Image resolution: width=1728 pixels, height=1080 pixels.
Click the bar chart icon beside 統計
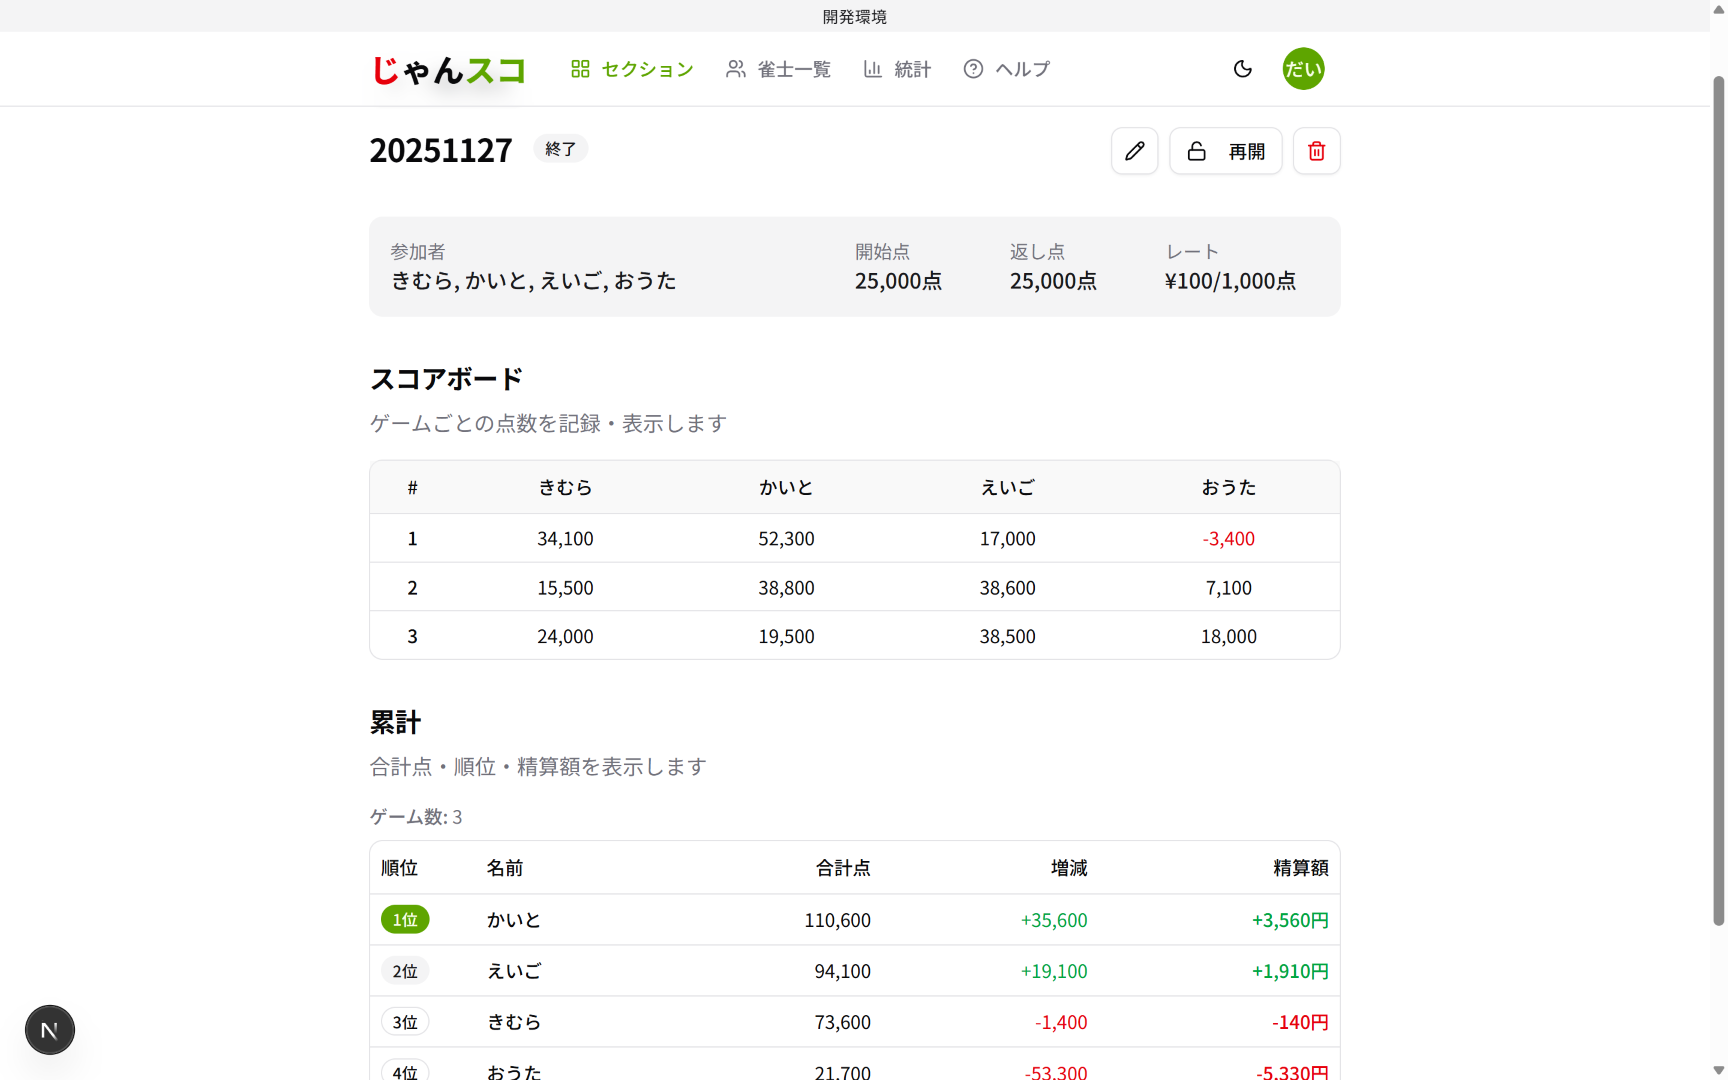tap(872, 68)
